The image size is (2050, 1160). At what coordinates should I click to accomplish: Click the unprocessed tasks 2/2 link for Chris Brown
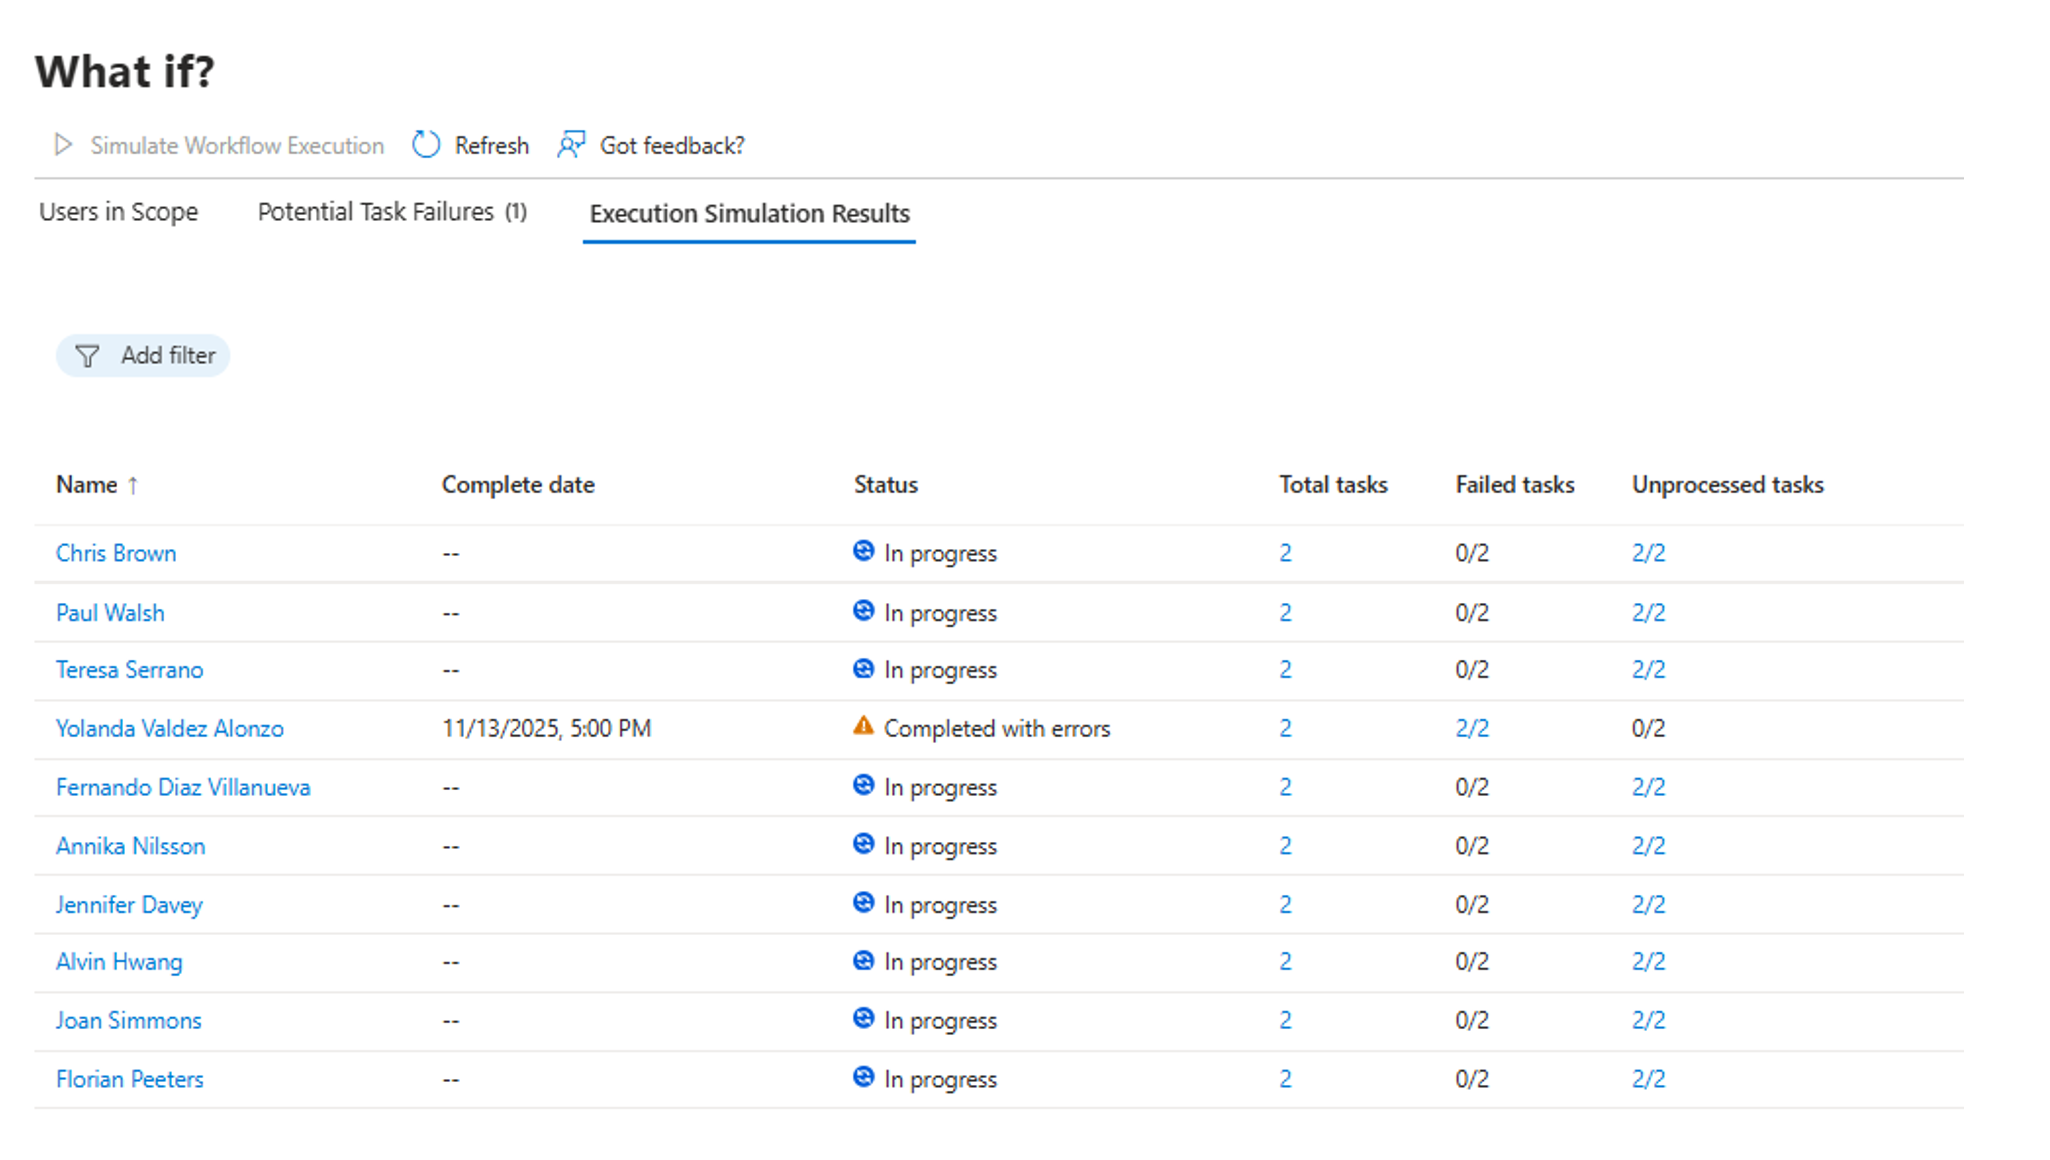click(1647, 551)
